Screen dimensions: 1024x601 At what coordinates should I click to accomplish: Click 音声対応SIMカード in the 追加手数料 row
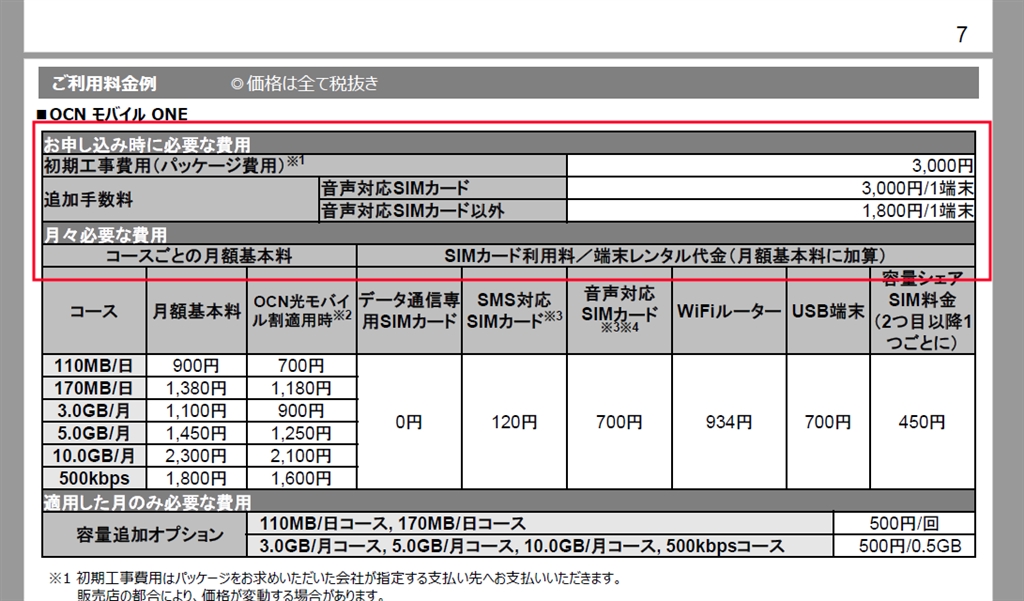click(443, 188)
